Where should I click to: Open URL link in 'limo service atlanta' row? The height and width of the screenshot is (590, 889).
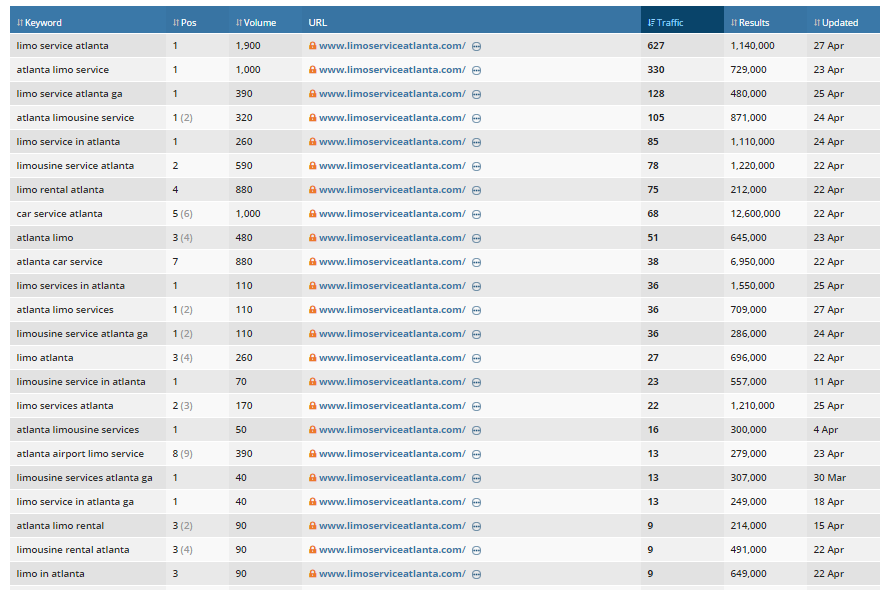coord(392,46)
